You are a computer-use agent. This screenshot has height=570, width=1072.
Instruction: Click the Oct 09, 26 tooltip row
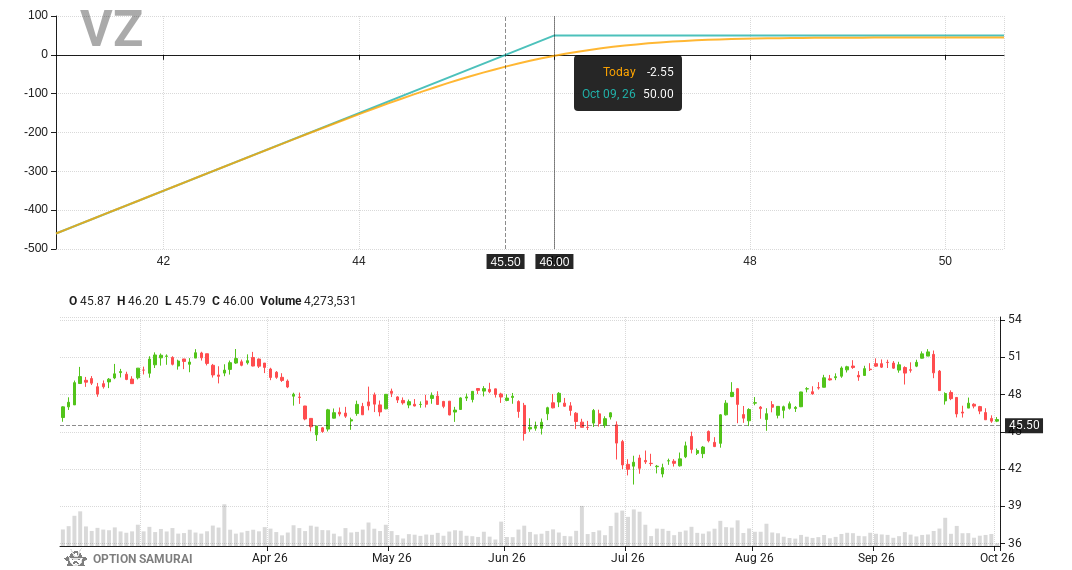tap(628, 94)
